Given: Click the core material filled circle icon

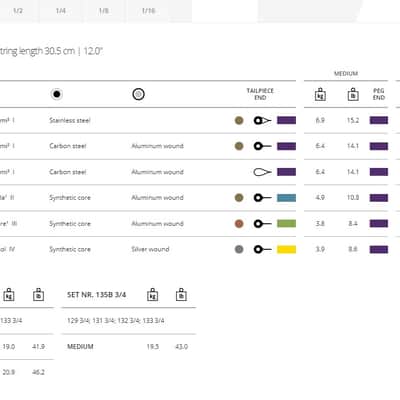Looking at the screenshot, I should coord(57,94).
